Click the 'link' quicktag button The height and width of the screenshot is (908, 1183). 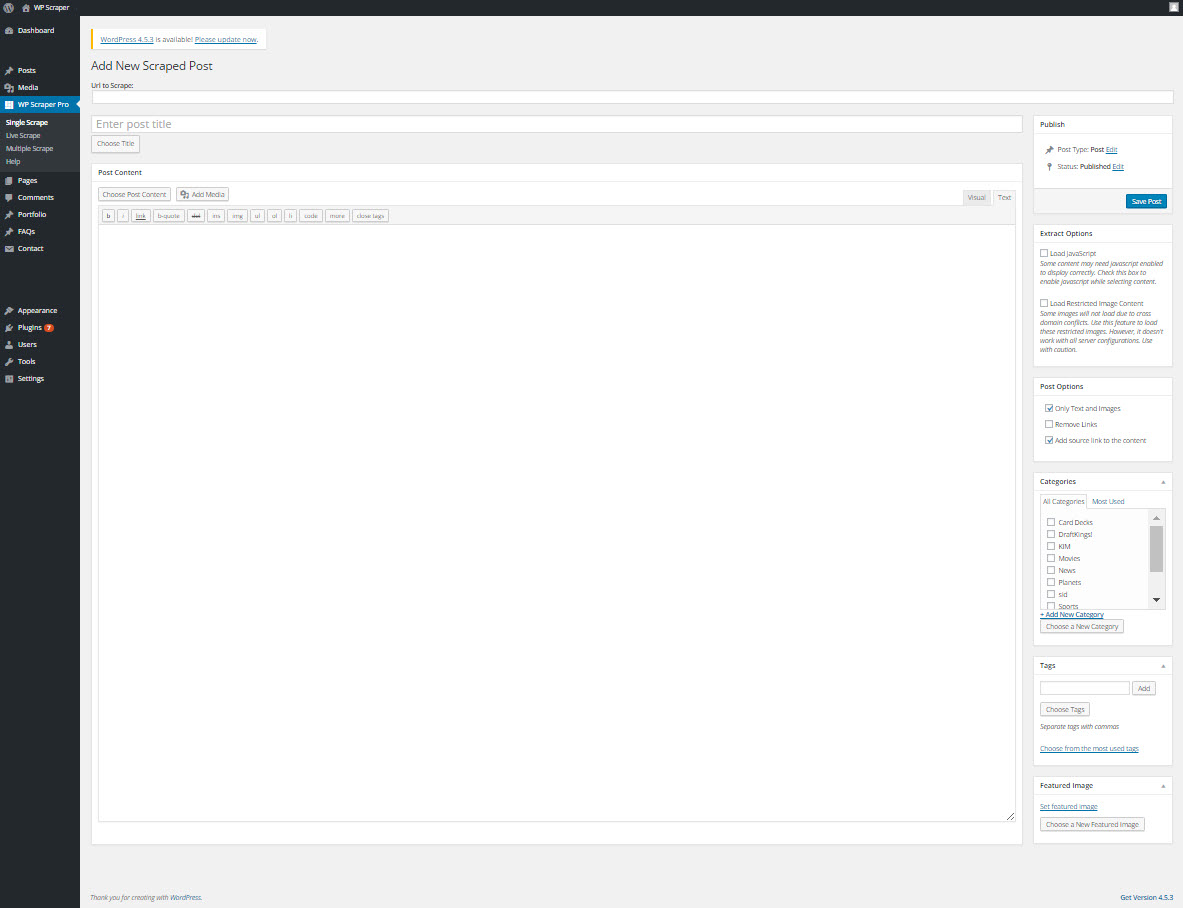[140, 216]
